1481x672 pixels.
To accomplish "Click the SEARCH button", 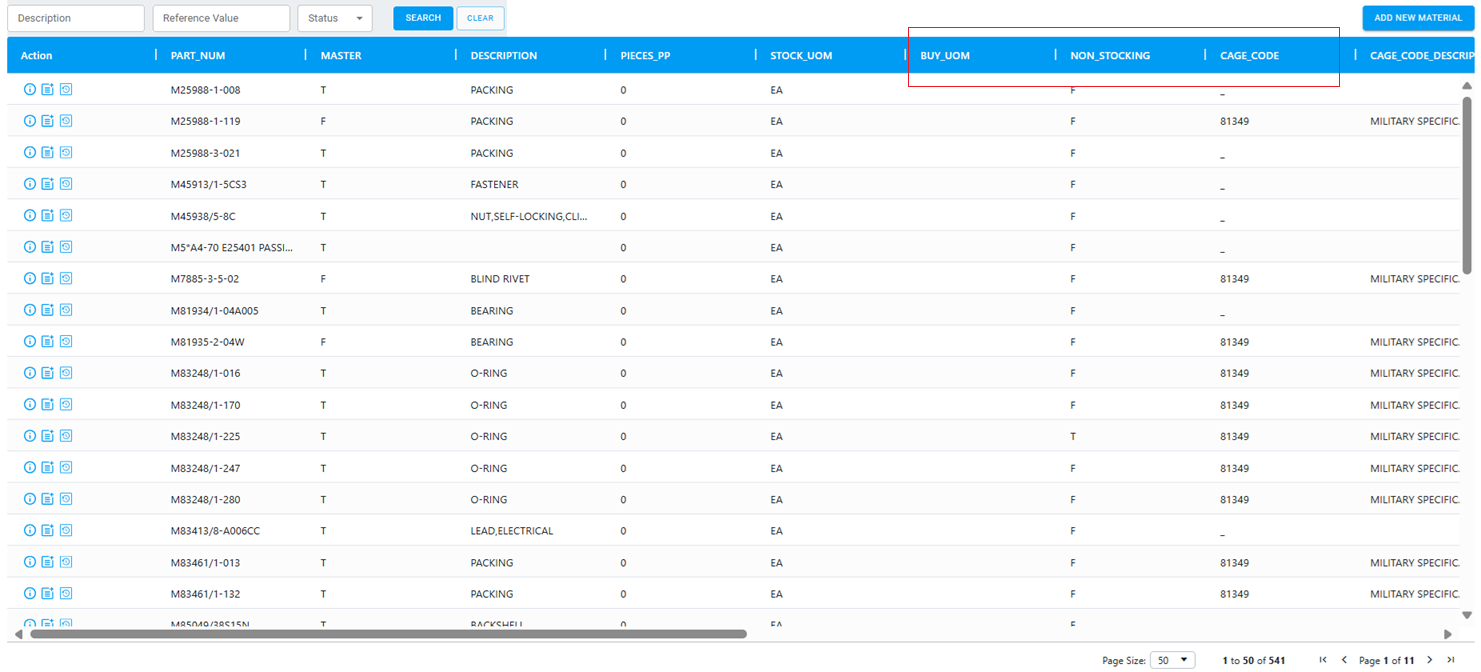I will click(x=423, y=18).
